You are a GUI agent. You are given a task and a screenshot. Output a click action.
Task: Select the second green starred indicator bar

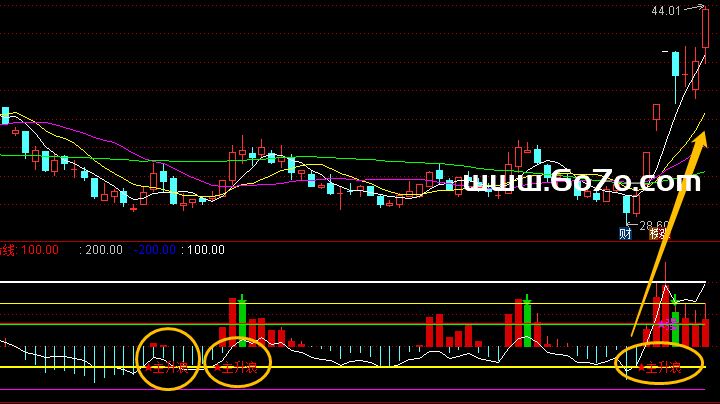pos(526,322)
